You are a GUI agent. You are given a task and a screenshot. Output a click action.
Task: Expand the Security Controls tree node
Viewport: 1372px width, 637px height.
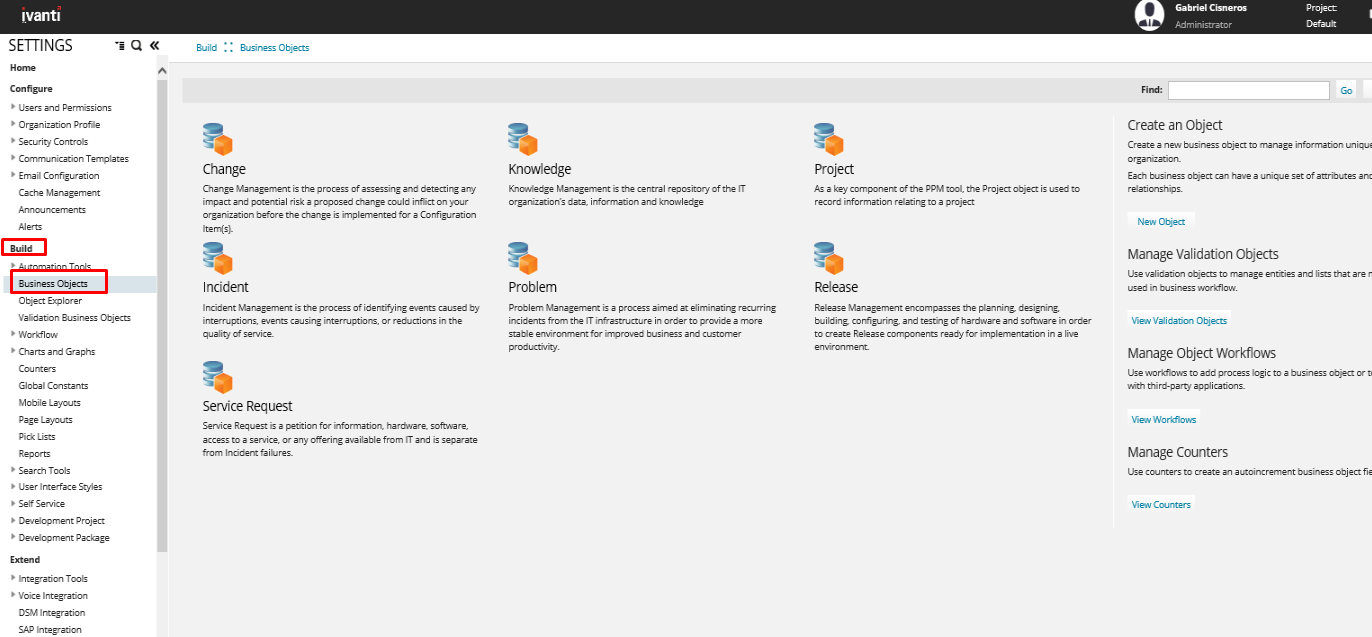[x=13, y=141]
